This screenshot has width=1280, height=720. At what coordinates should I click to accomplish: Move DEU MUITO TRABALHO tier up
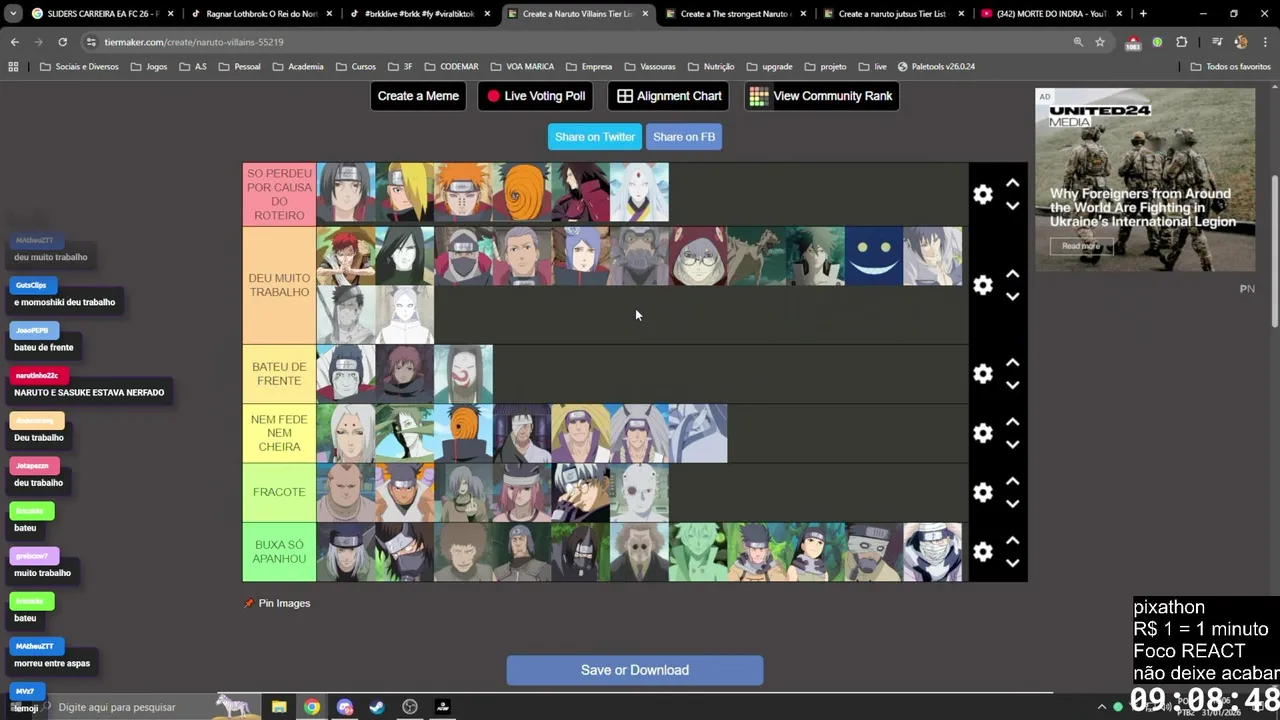pos(1012,273)
